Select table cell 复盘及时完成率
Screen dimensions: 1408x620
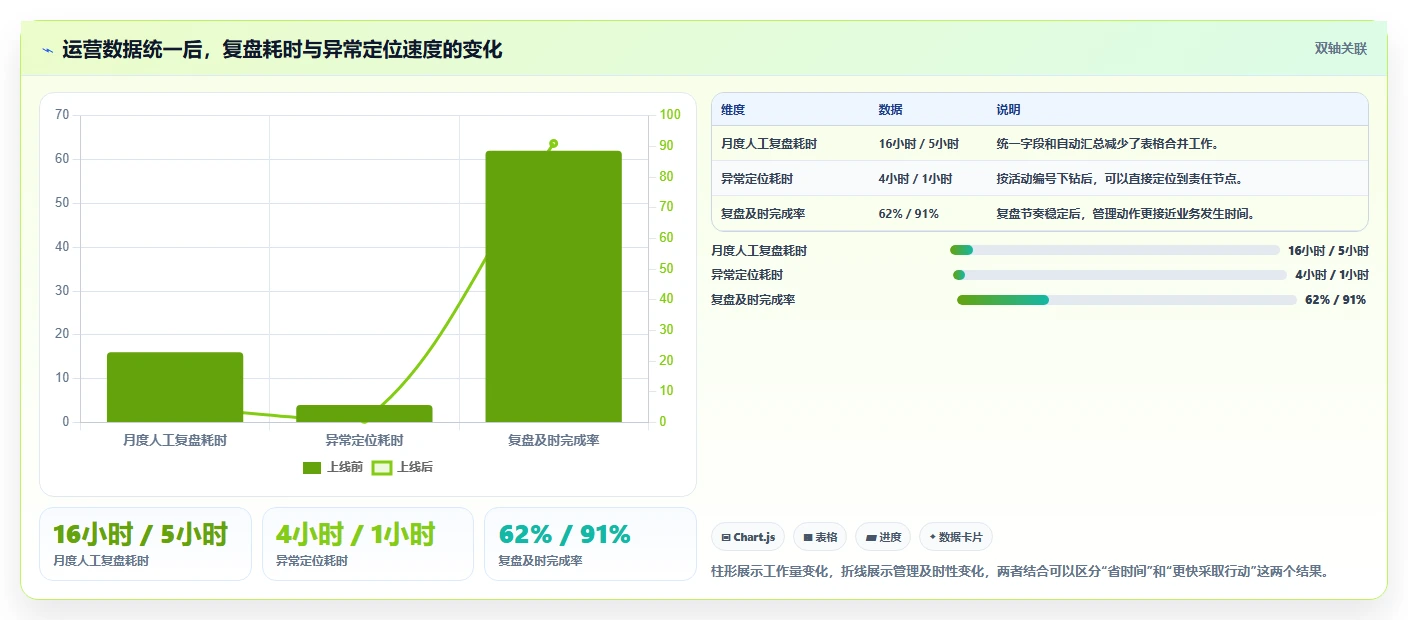pos(763,214)
